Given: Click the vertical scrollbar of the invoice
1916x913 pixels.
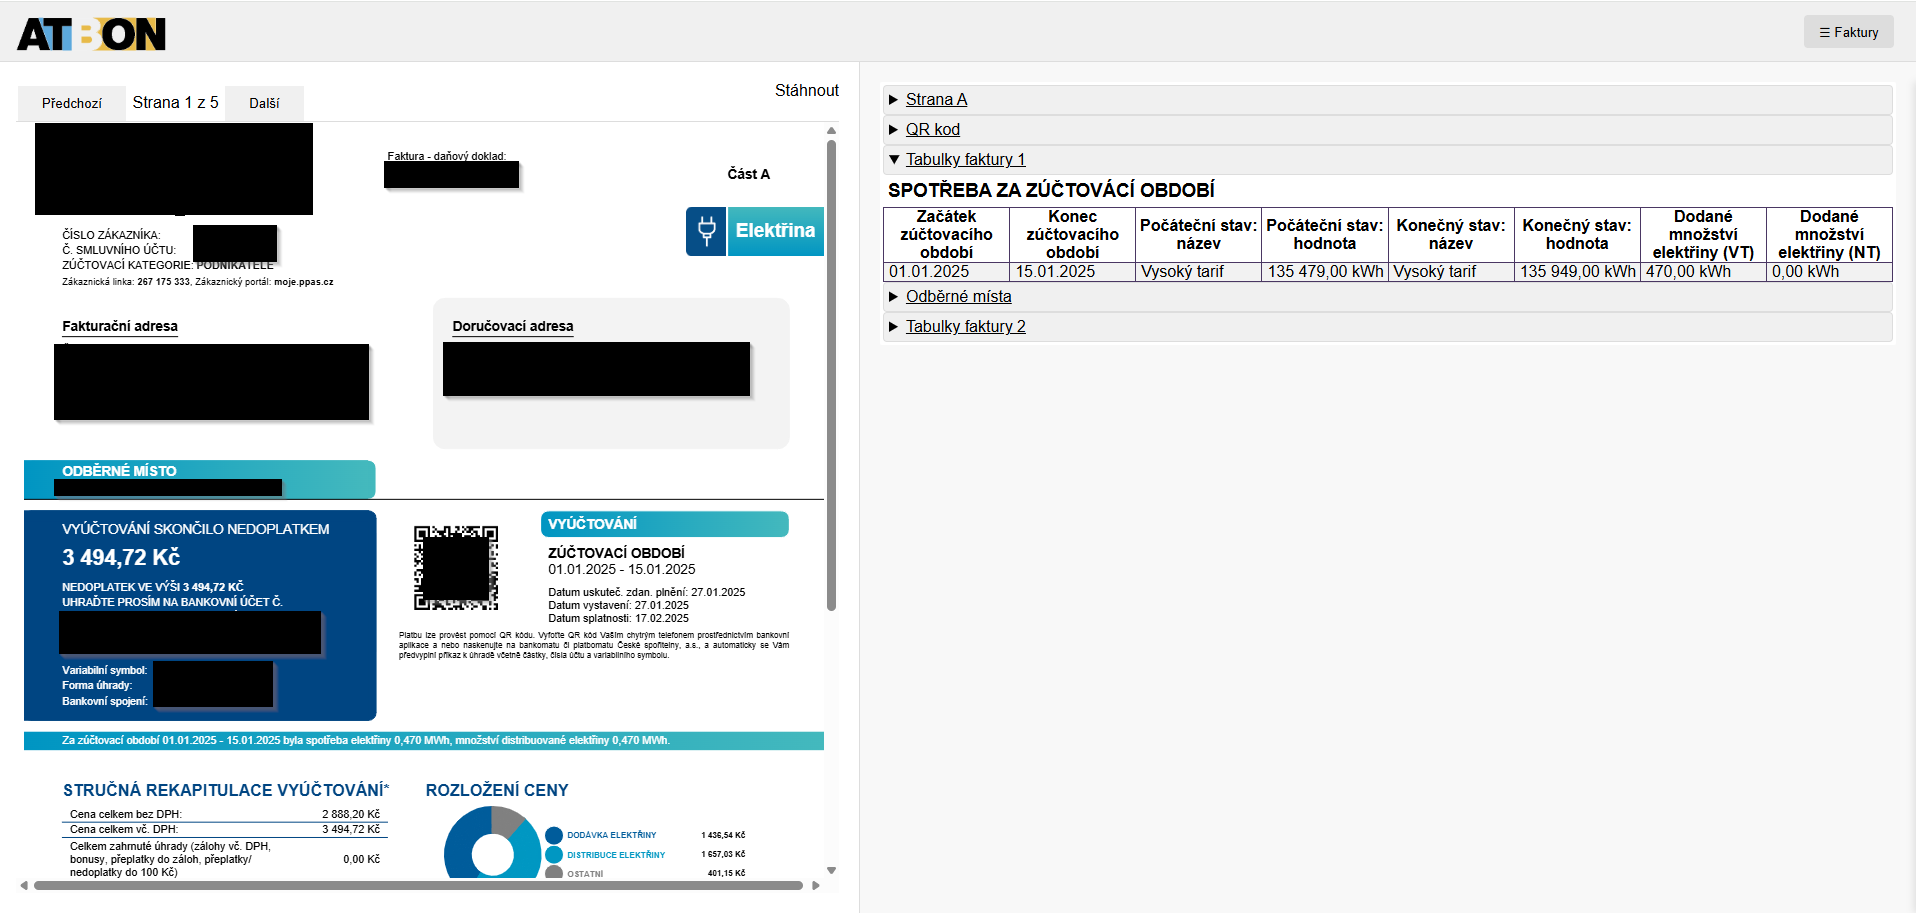Looking at the screenshot, I should [x=831, y=375].
